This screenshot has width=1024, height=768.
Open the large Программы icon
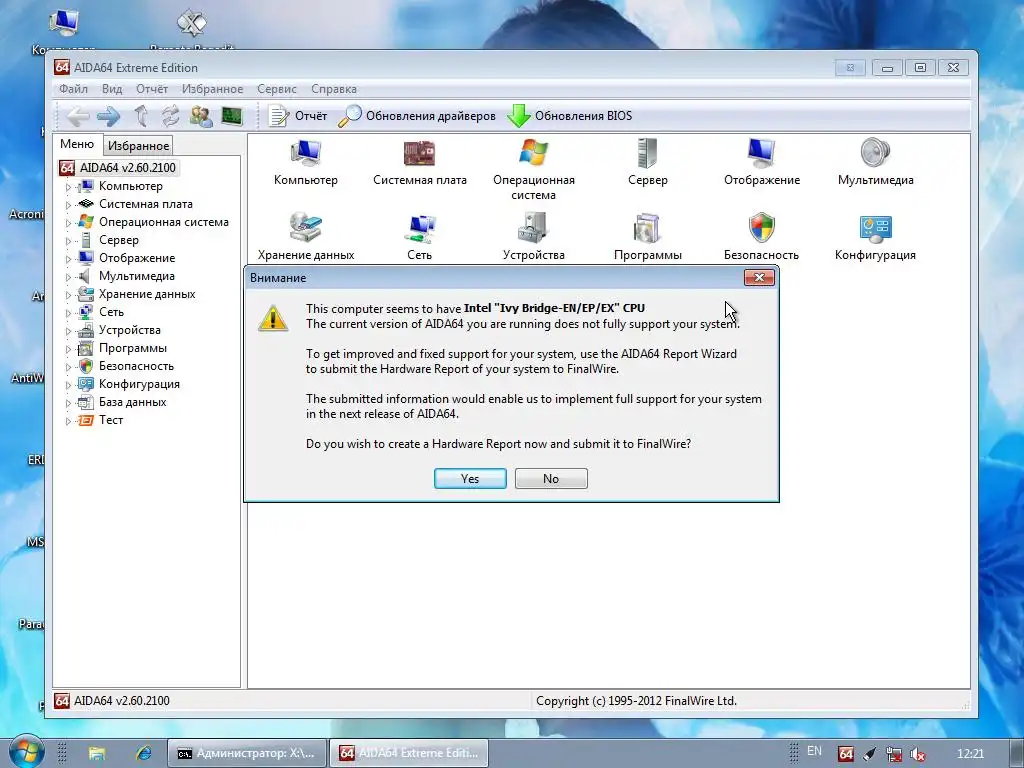pyautogui.click(x=647, y=237)
